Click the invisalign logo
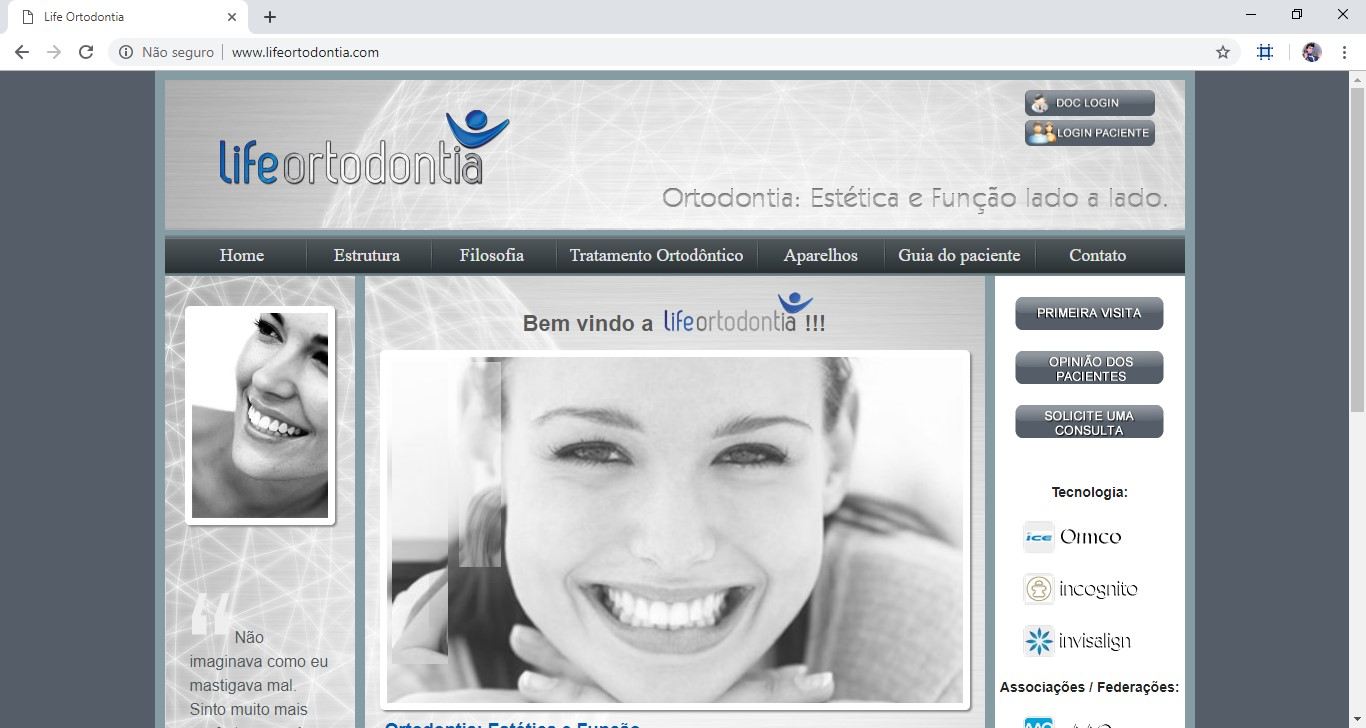Viewport: 1366px width, 728px height. tap(1078, 641)
